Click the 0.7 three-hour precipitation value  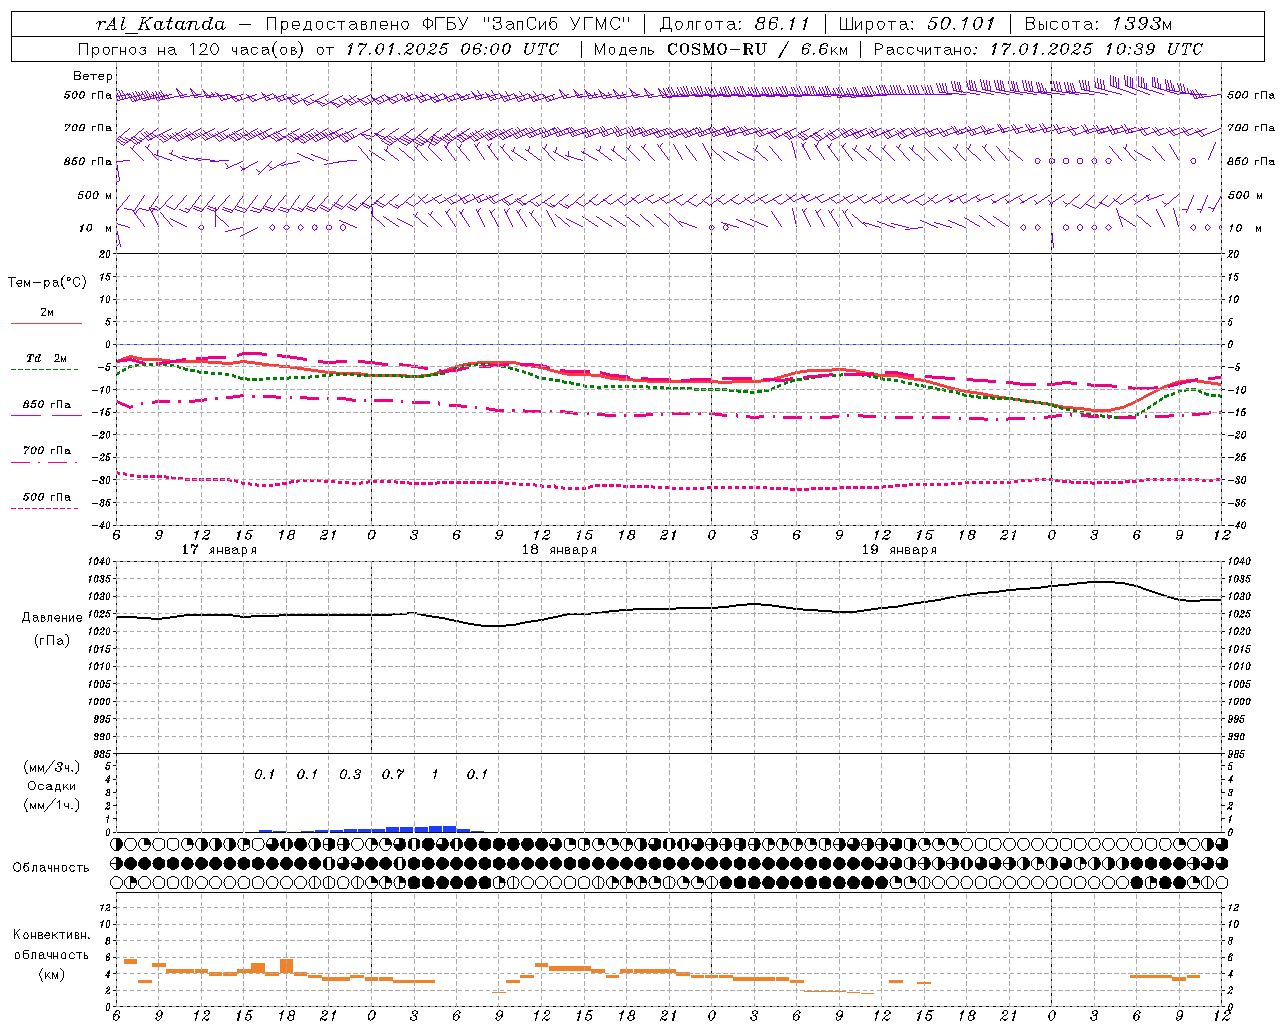click(x=393, y=775)
